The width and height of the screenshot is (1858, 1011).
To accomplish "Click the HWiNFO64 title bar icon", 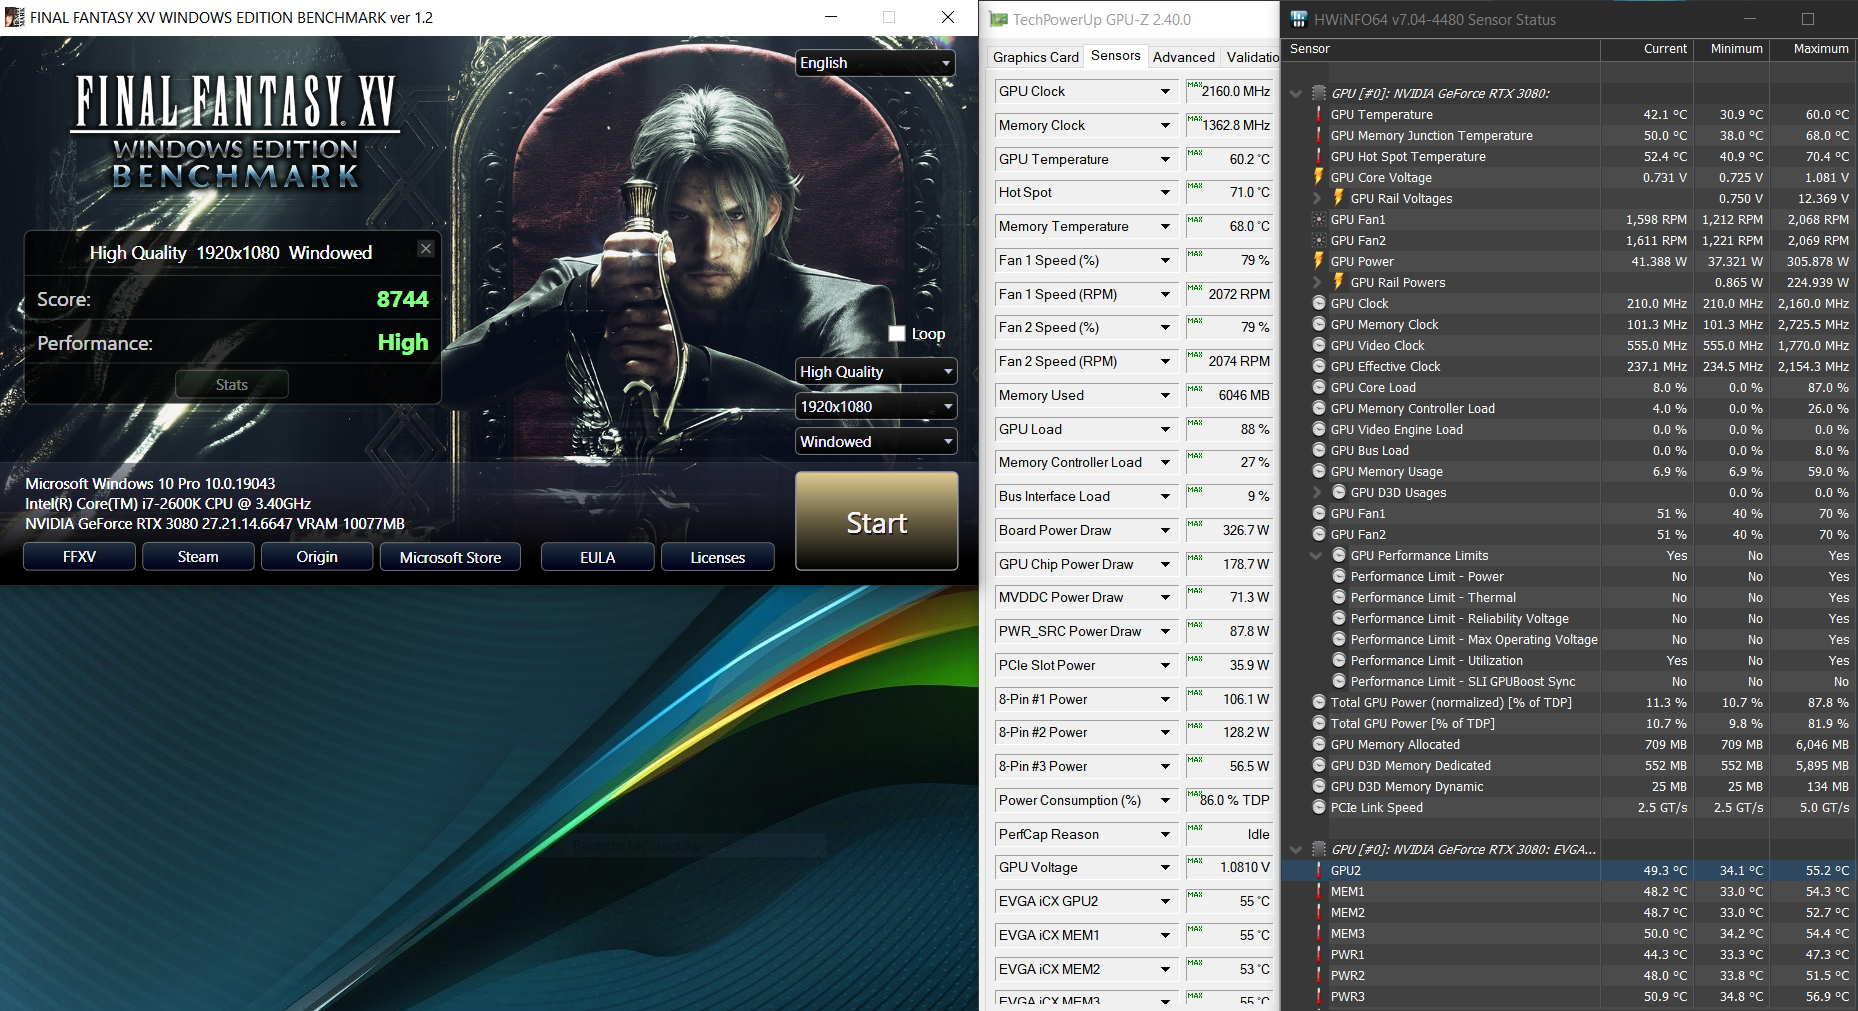I will (1299, 19).
